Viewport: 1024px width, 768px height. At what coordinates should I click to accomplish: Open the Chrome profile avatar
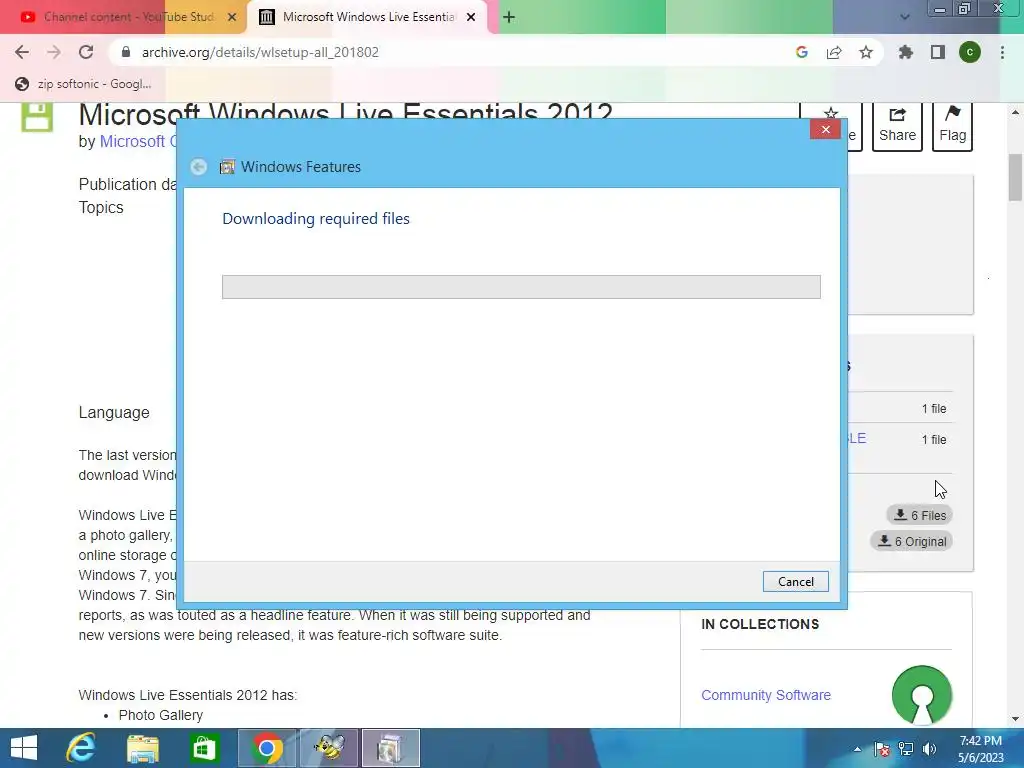pos(970,52)
